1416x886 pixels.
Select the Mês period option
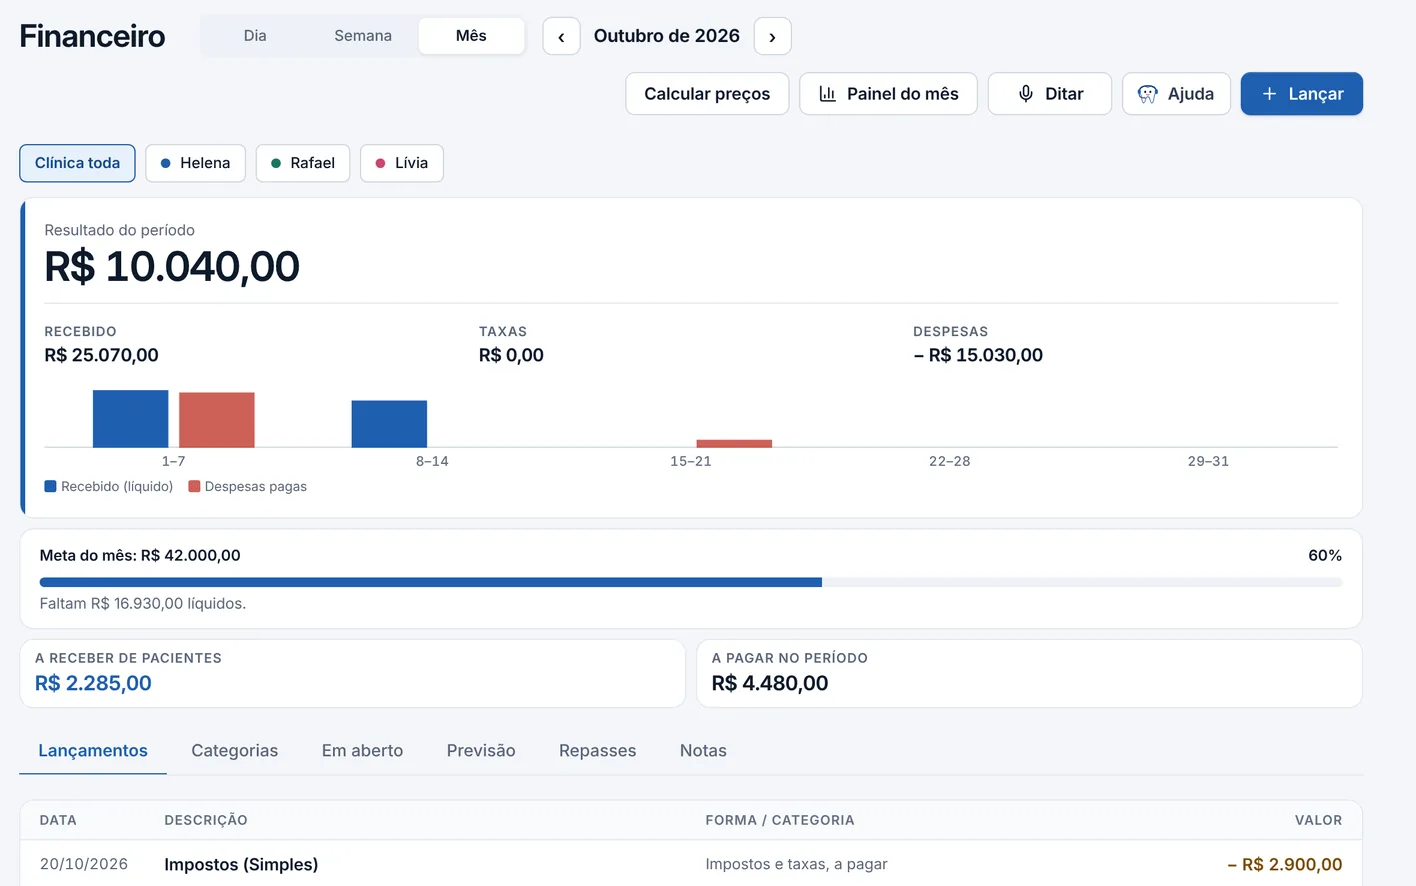tap(471, 36)
